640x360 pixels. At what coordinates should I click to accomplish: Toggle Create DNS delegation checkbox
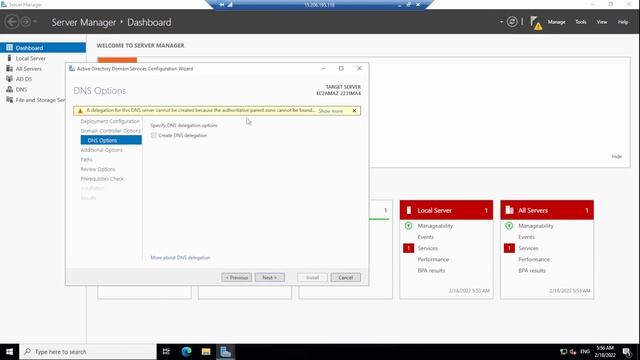coord(153,135)
